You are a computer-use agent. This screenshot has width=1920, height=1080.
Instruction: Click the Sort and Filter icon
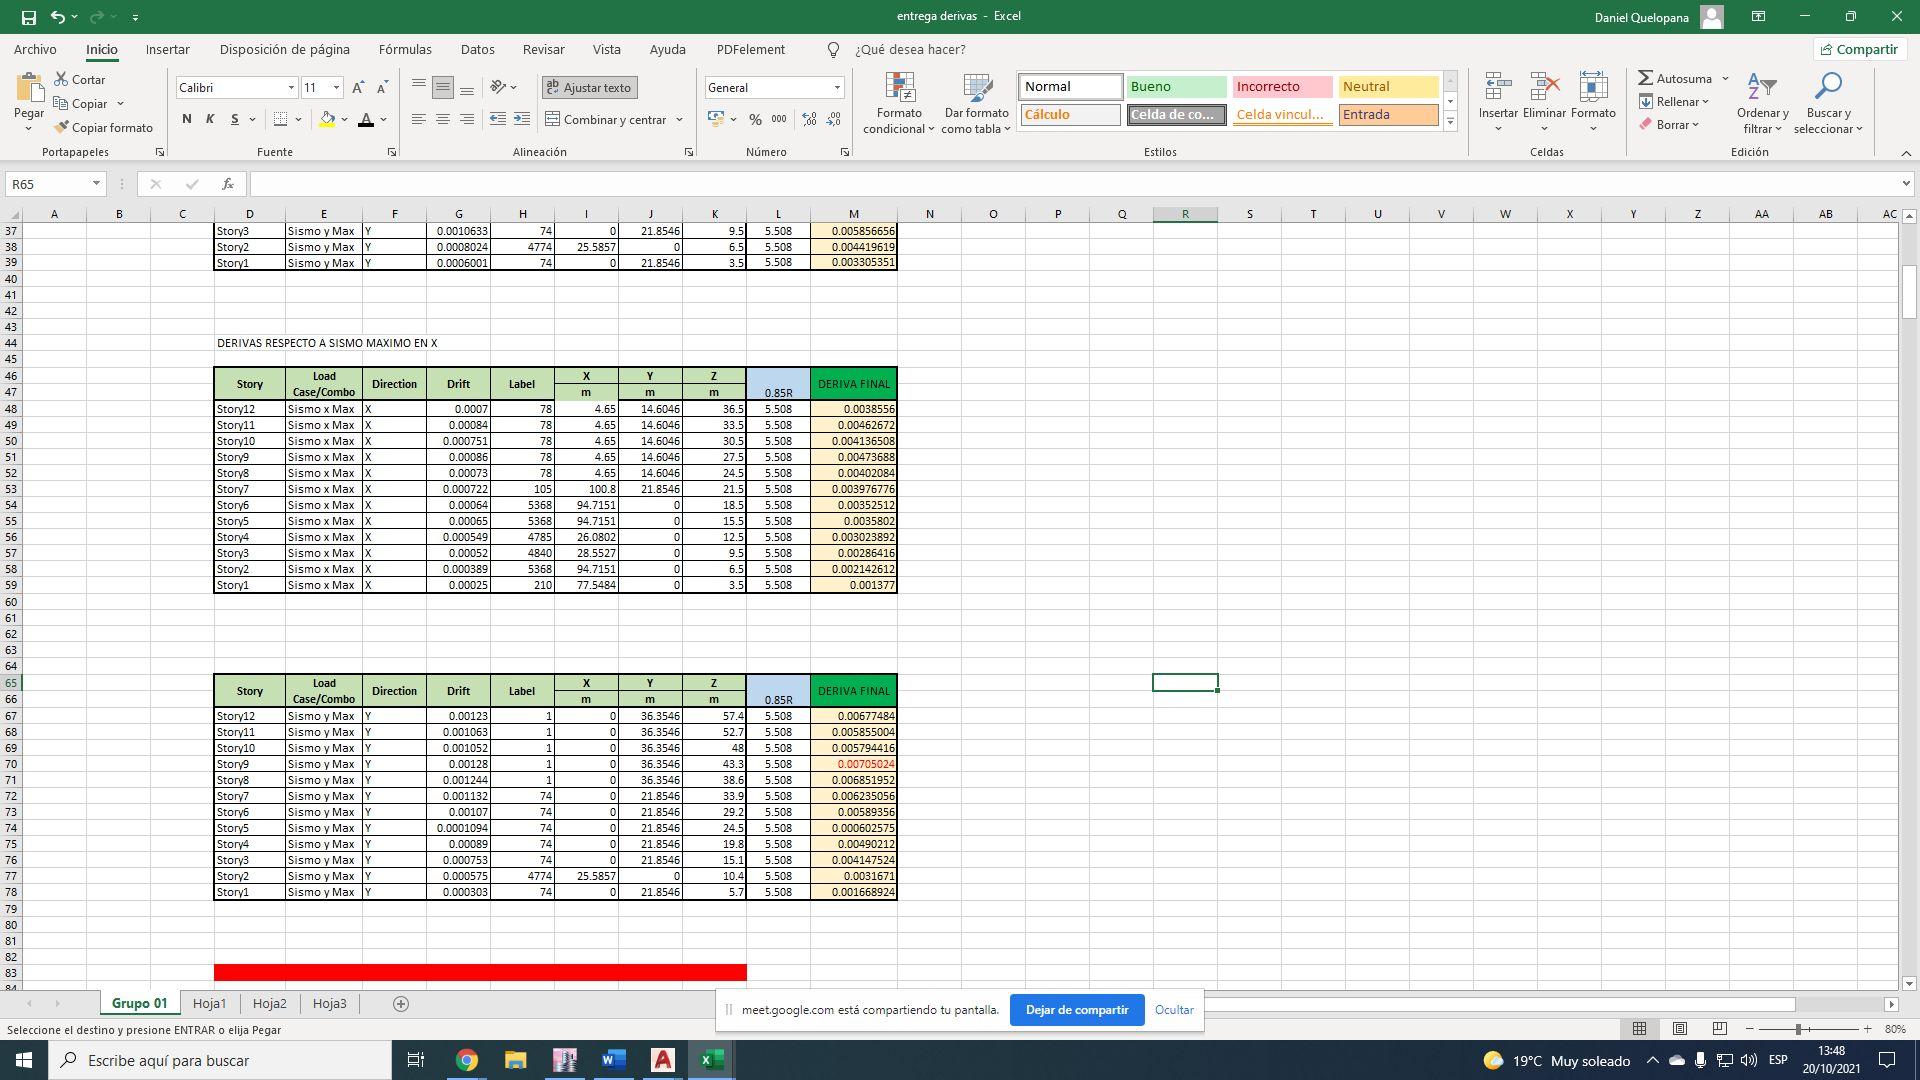[1761, 88]
